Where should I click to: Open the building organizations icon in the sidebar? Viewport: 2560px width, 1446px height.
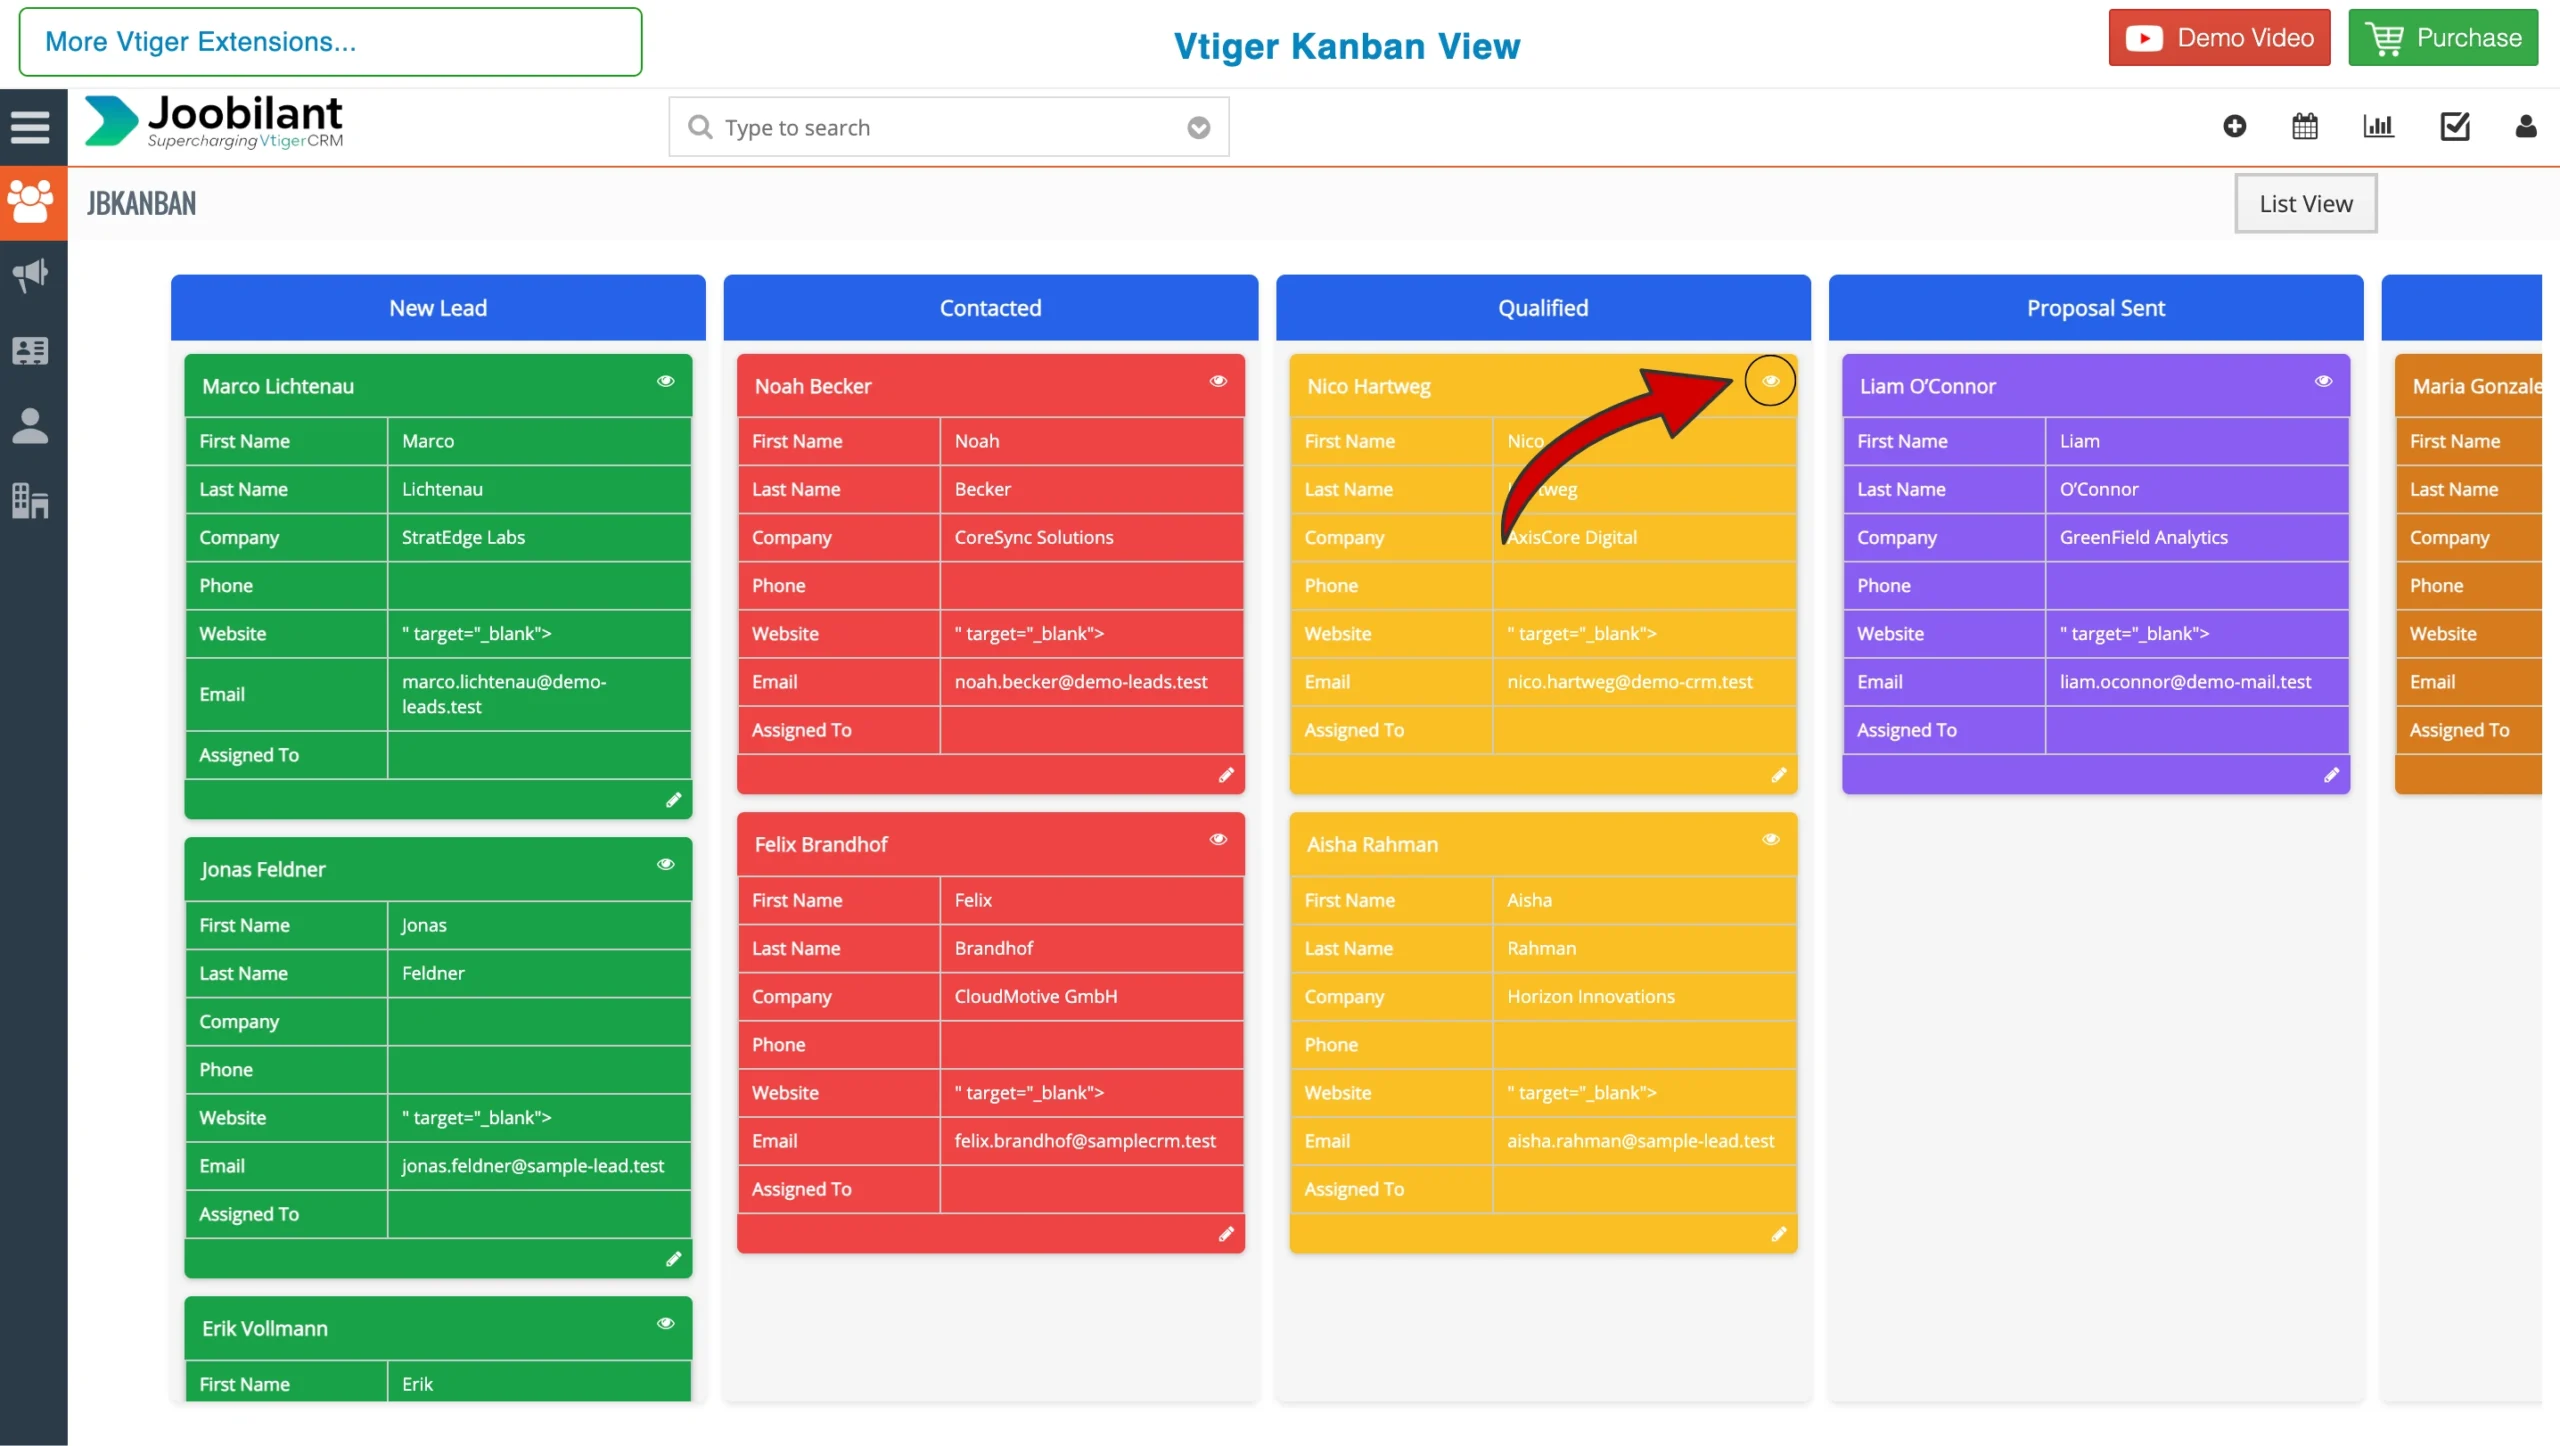(30, 500)
